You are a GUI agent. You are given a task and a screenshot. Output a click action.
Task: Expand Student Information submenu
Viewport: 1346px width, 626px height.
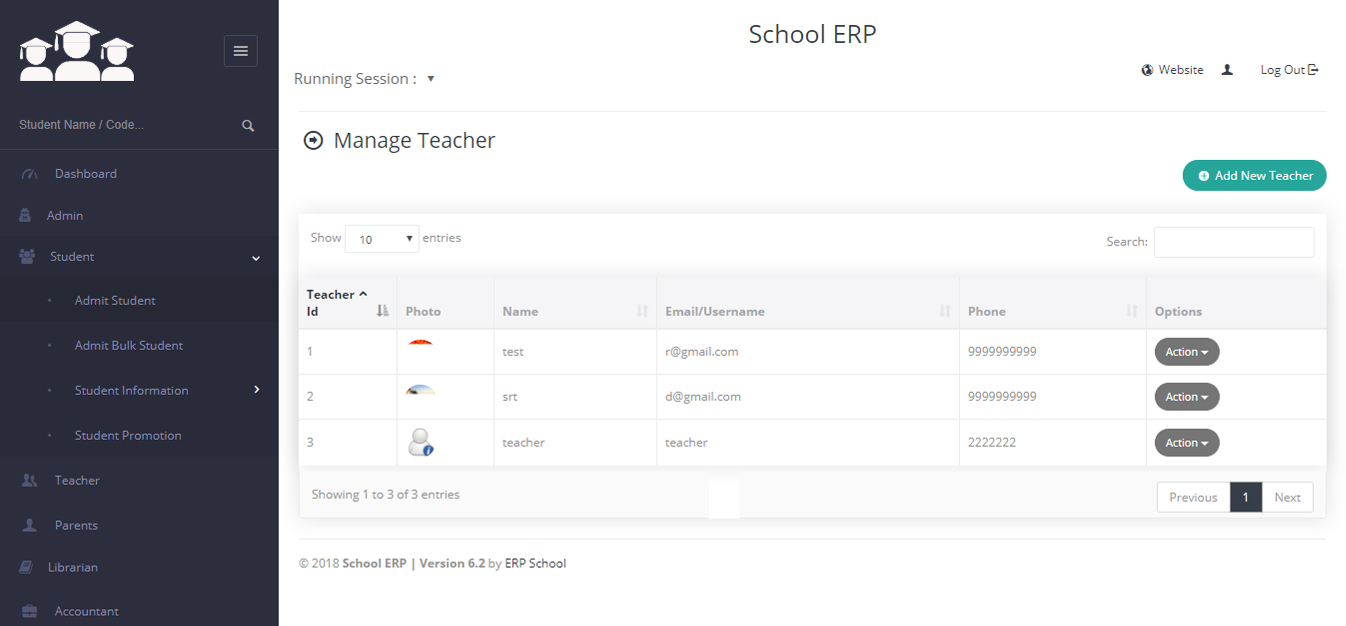tap(256, 390)
